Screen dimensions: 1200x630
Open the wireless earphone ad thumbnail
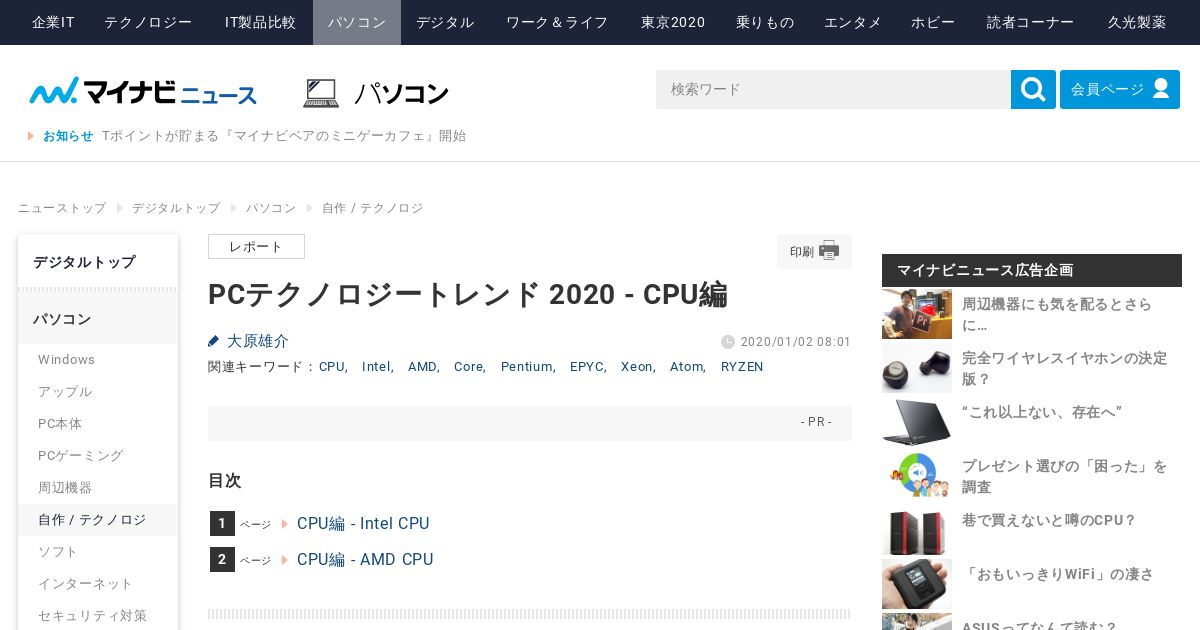(x=917, y=368)
